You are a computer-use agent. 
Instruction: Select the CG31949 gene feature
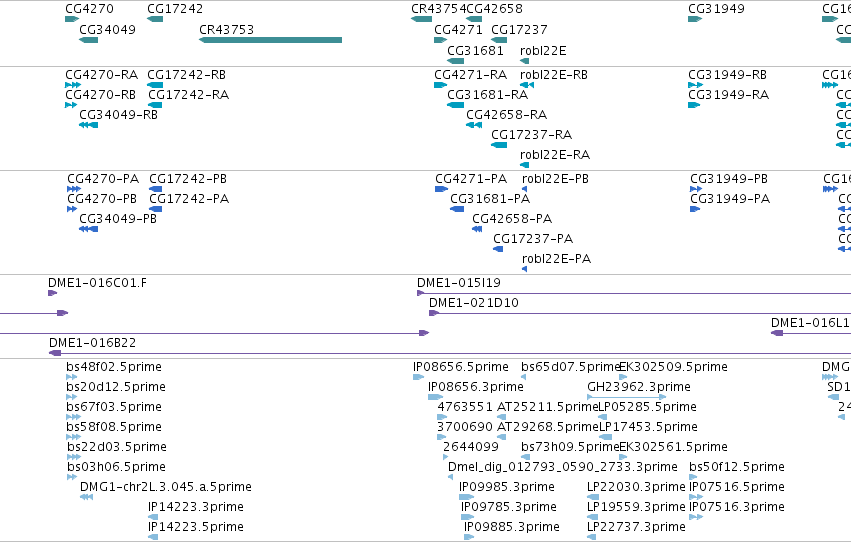[x=695, y=19]
